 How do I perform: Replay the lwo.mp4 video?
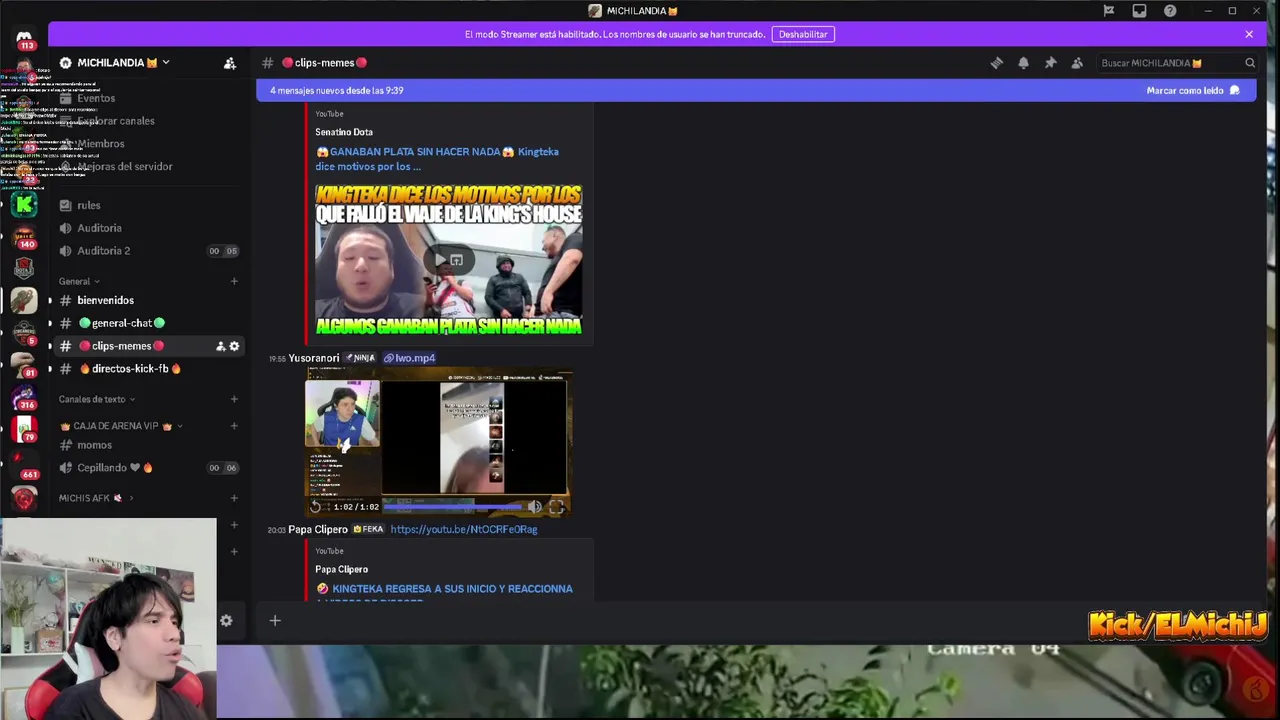[x=316, y=507]
